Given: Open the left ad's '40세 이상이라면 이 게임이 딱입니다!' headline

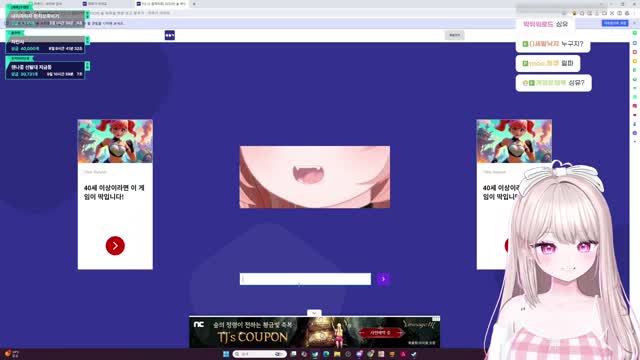Looking at the screenshot, I should 114,192.
